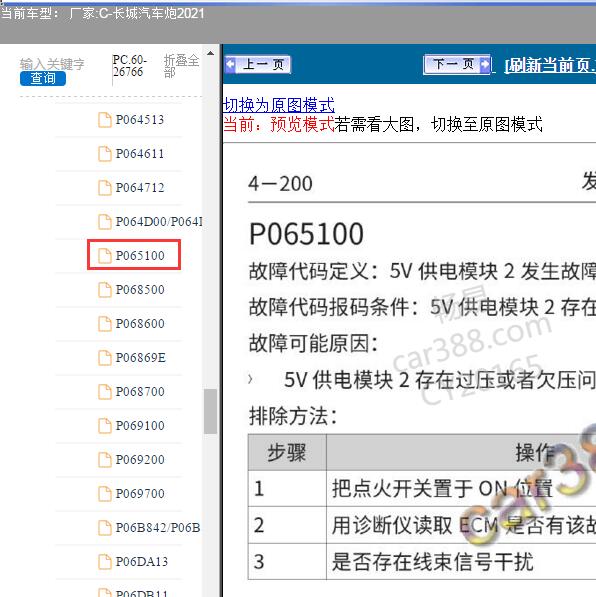Screen dimensions: 596x597
Task: Open the P06869E tree entry
Action: pyautogui.click(x=141, y=358)
